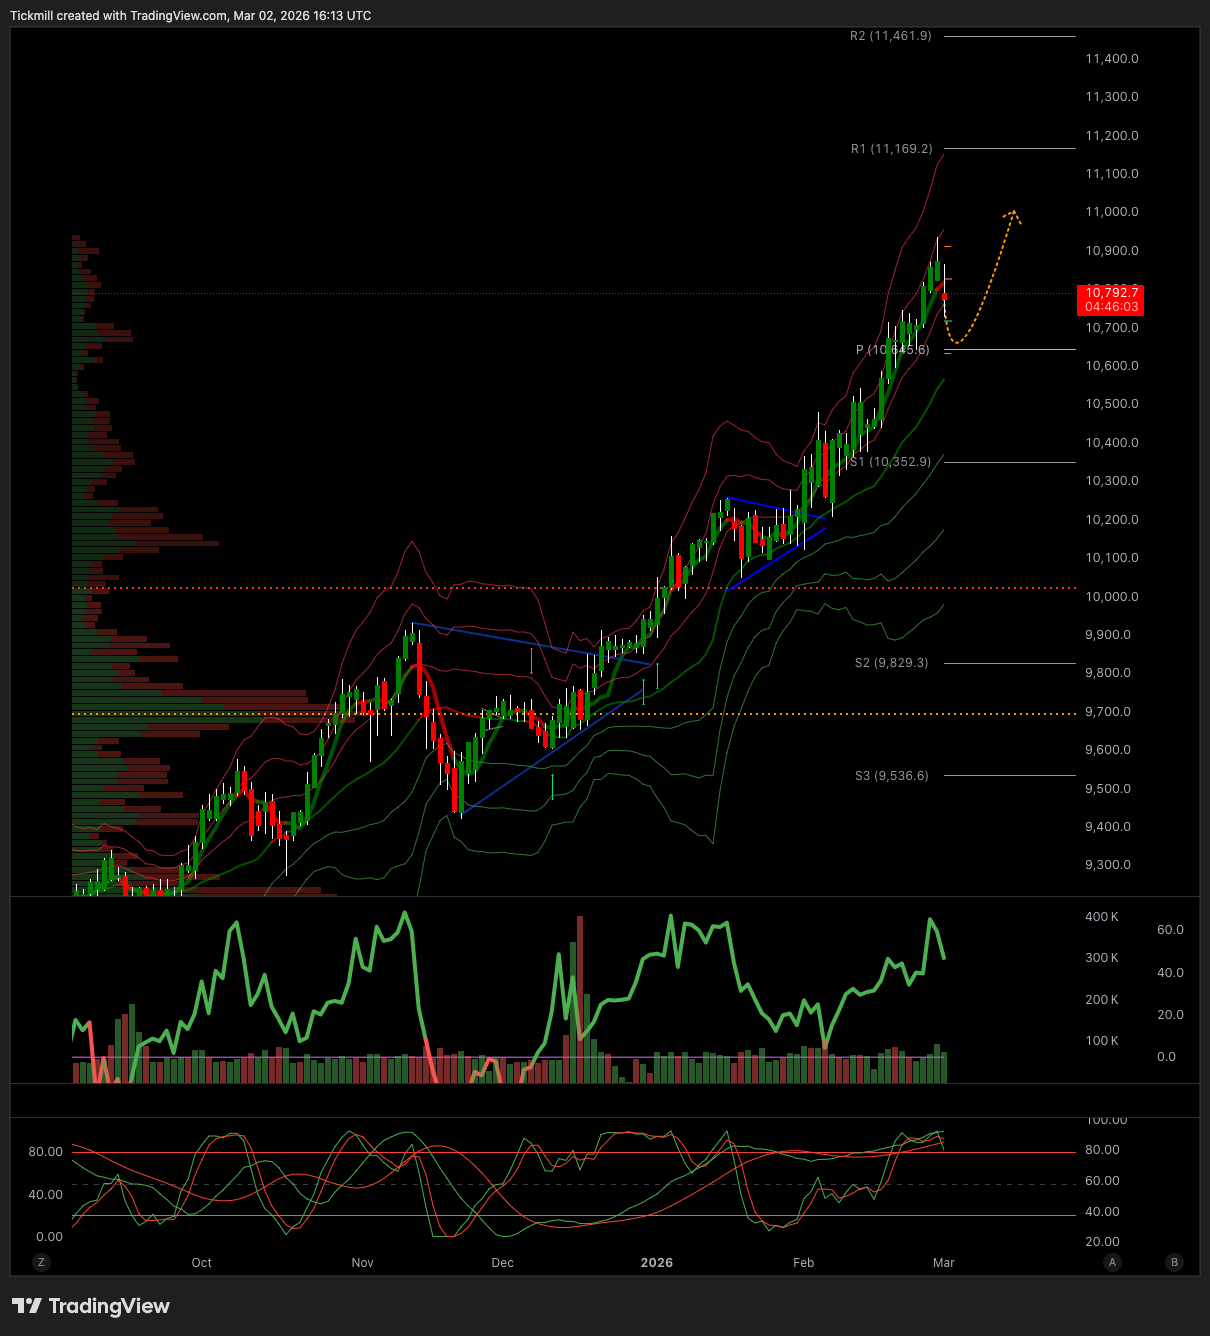Click the countdown timer 04:46:03 in price label
The height and width of the screenshot is (1336, 1210).
(x=1110, y=306)
